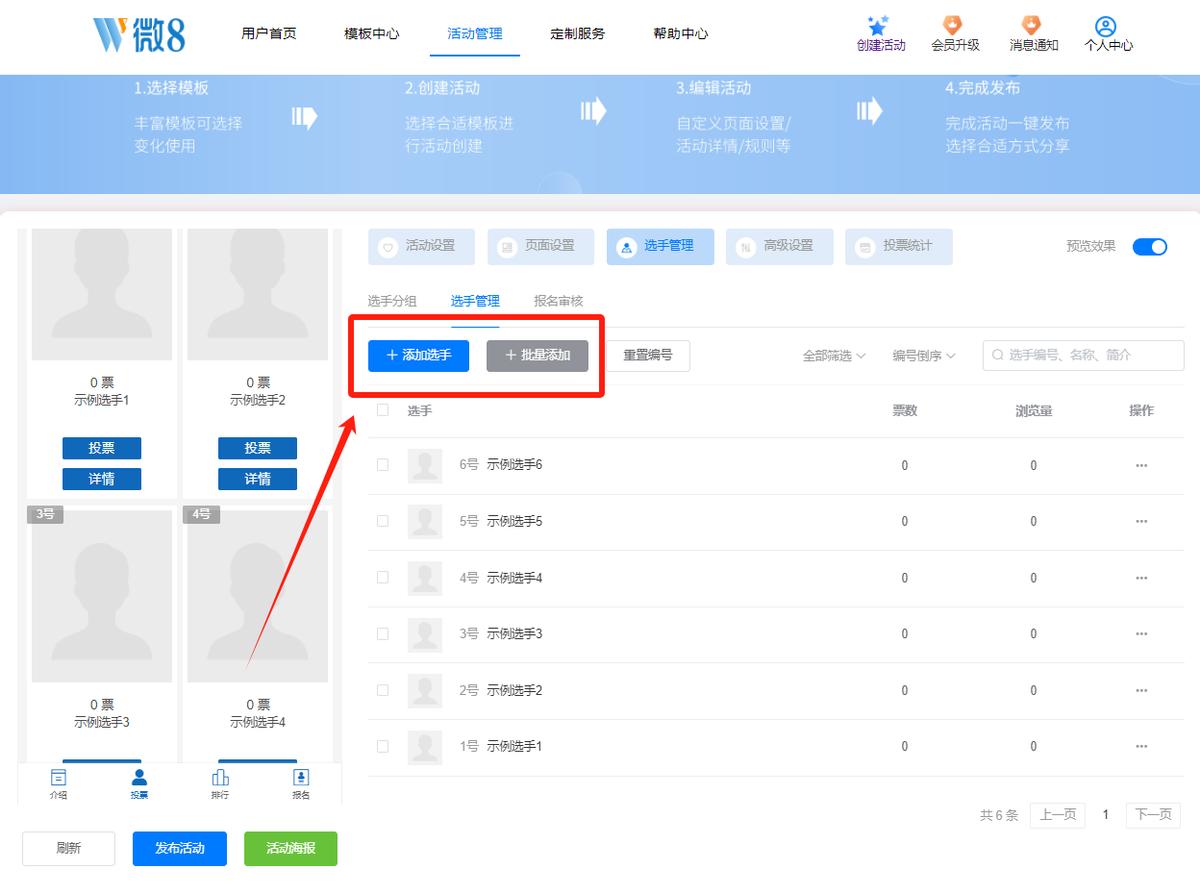This screenshot has height=888, width=1200.
Task: Check the select-all checkbox in table header
Action: tap(383, 410)
